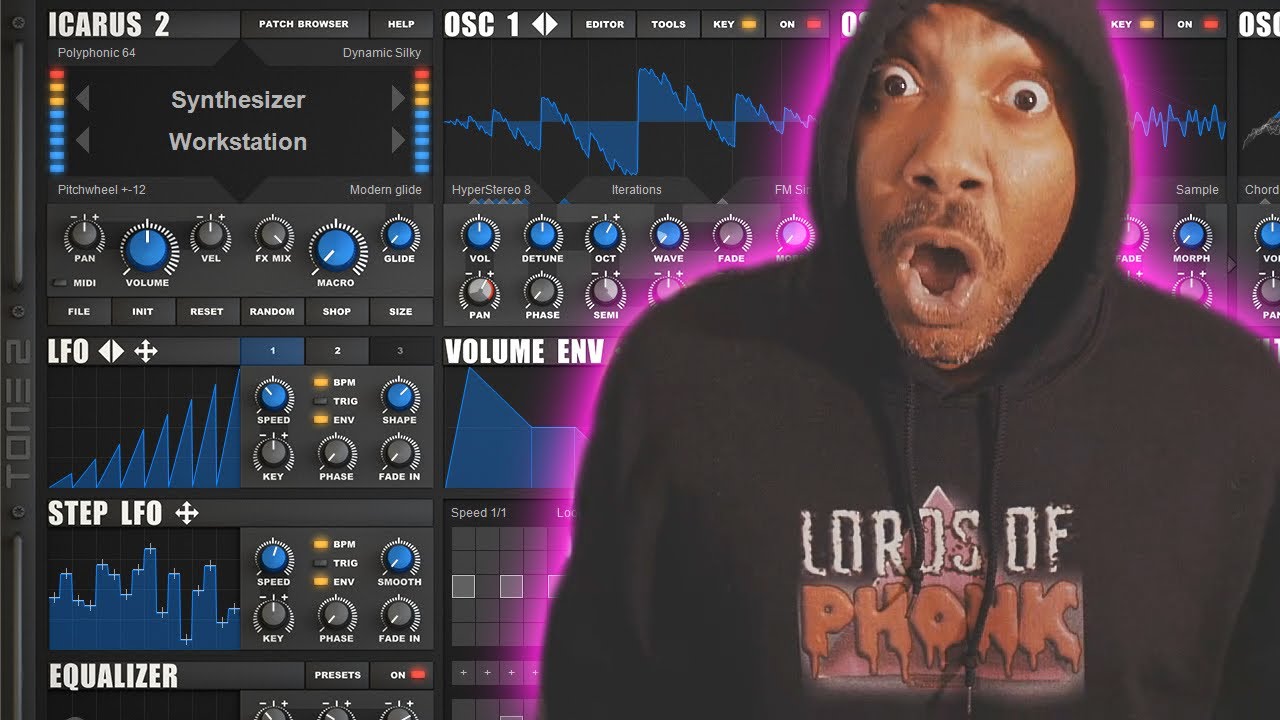Image resolution: width=1280 pixels, height=720 pixels.
Task: Open the OSC 1 TOOLS menu
Action: (x=669, y=24)
